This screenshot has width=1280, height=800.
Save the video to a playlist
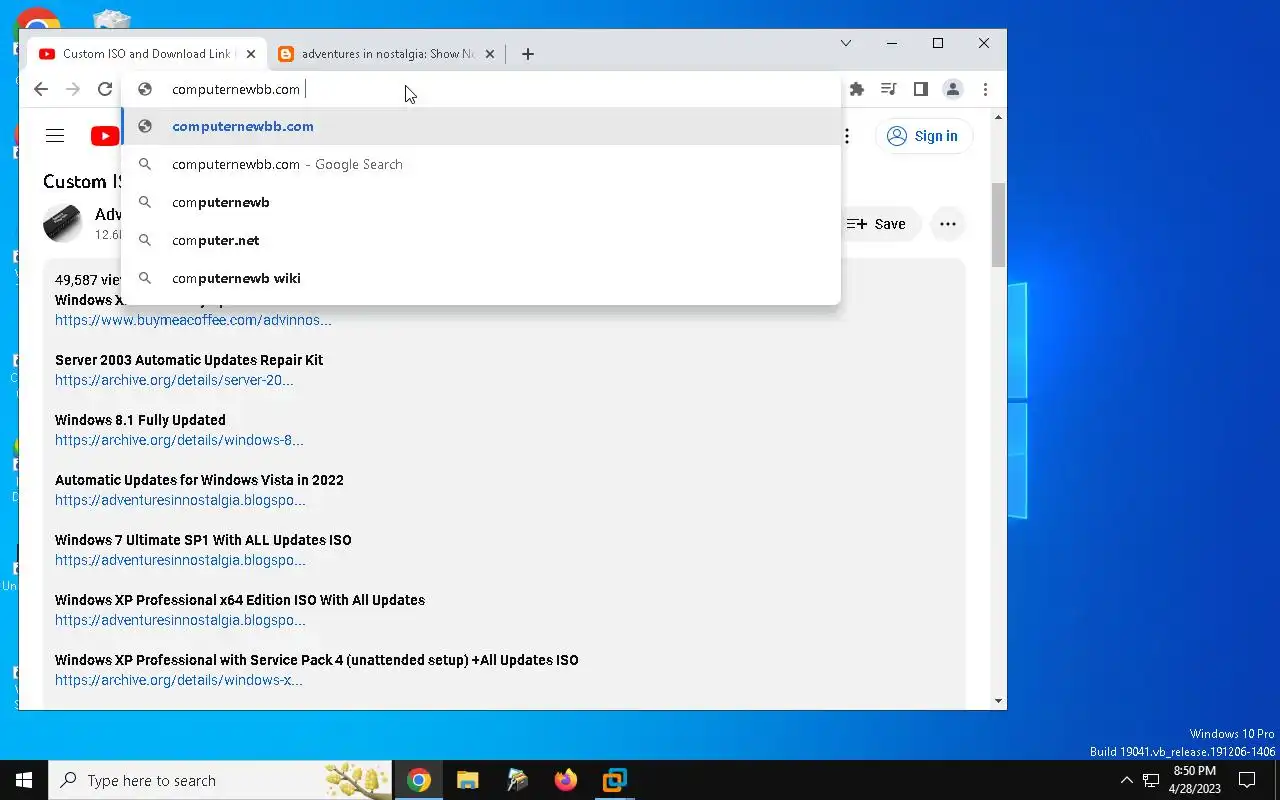[876, 224]
